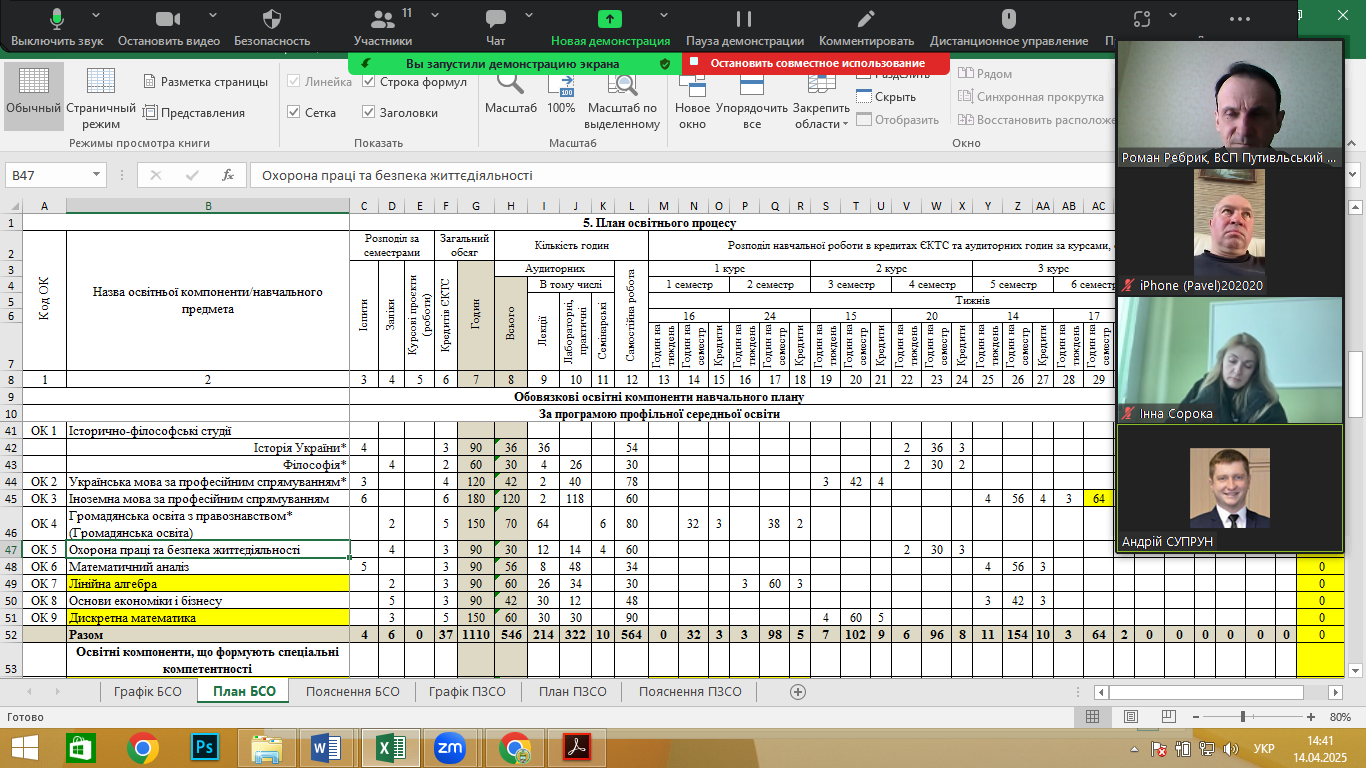Disable the Заголовки headings checkbox
Image resolution: width=1366 pixels, height=768 pixels.
[x=368, y=113]
